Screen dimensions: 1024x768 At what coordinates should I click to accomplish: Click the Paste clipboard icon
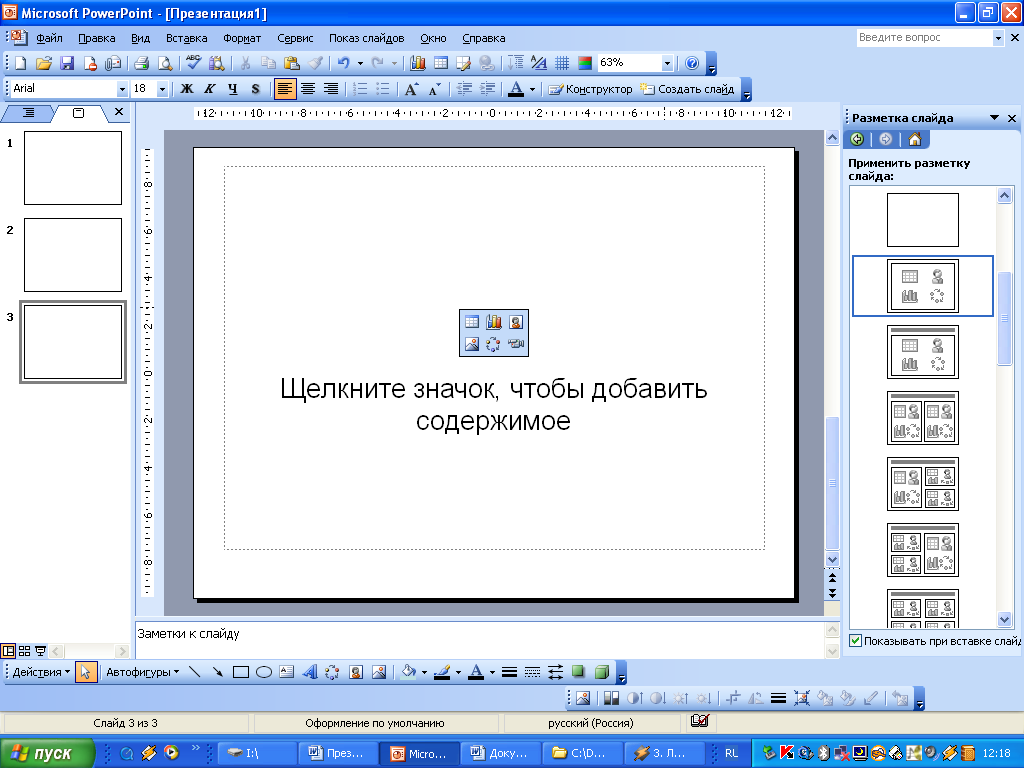tap(291, 63)
